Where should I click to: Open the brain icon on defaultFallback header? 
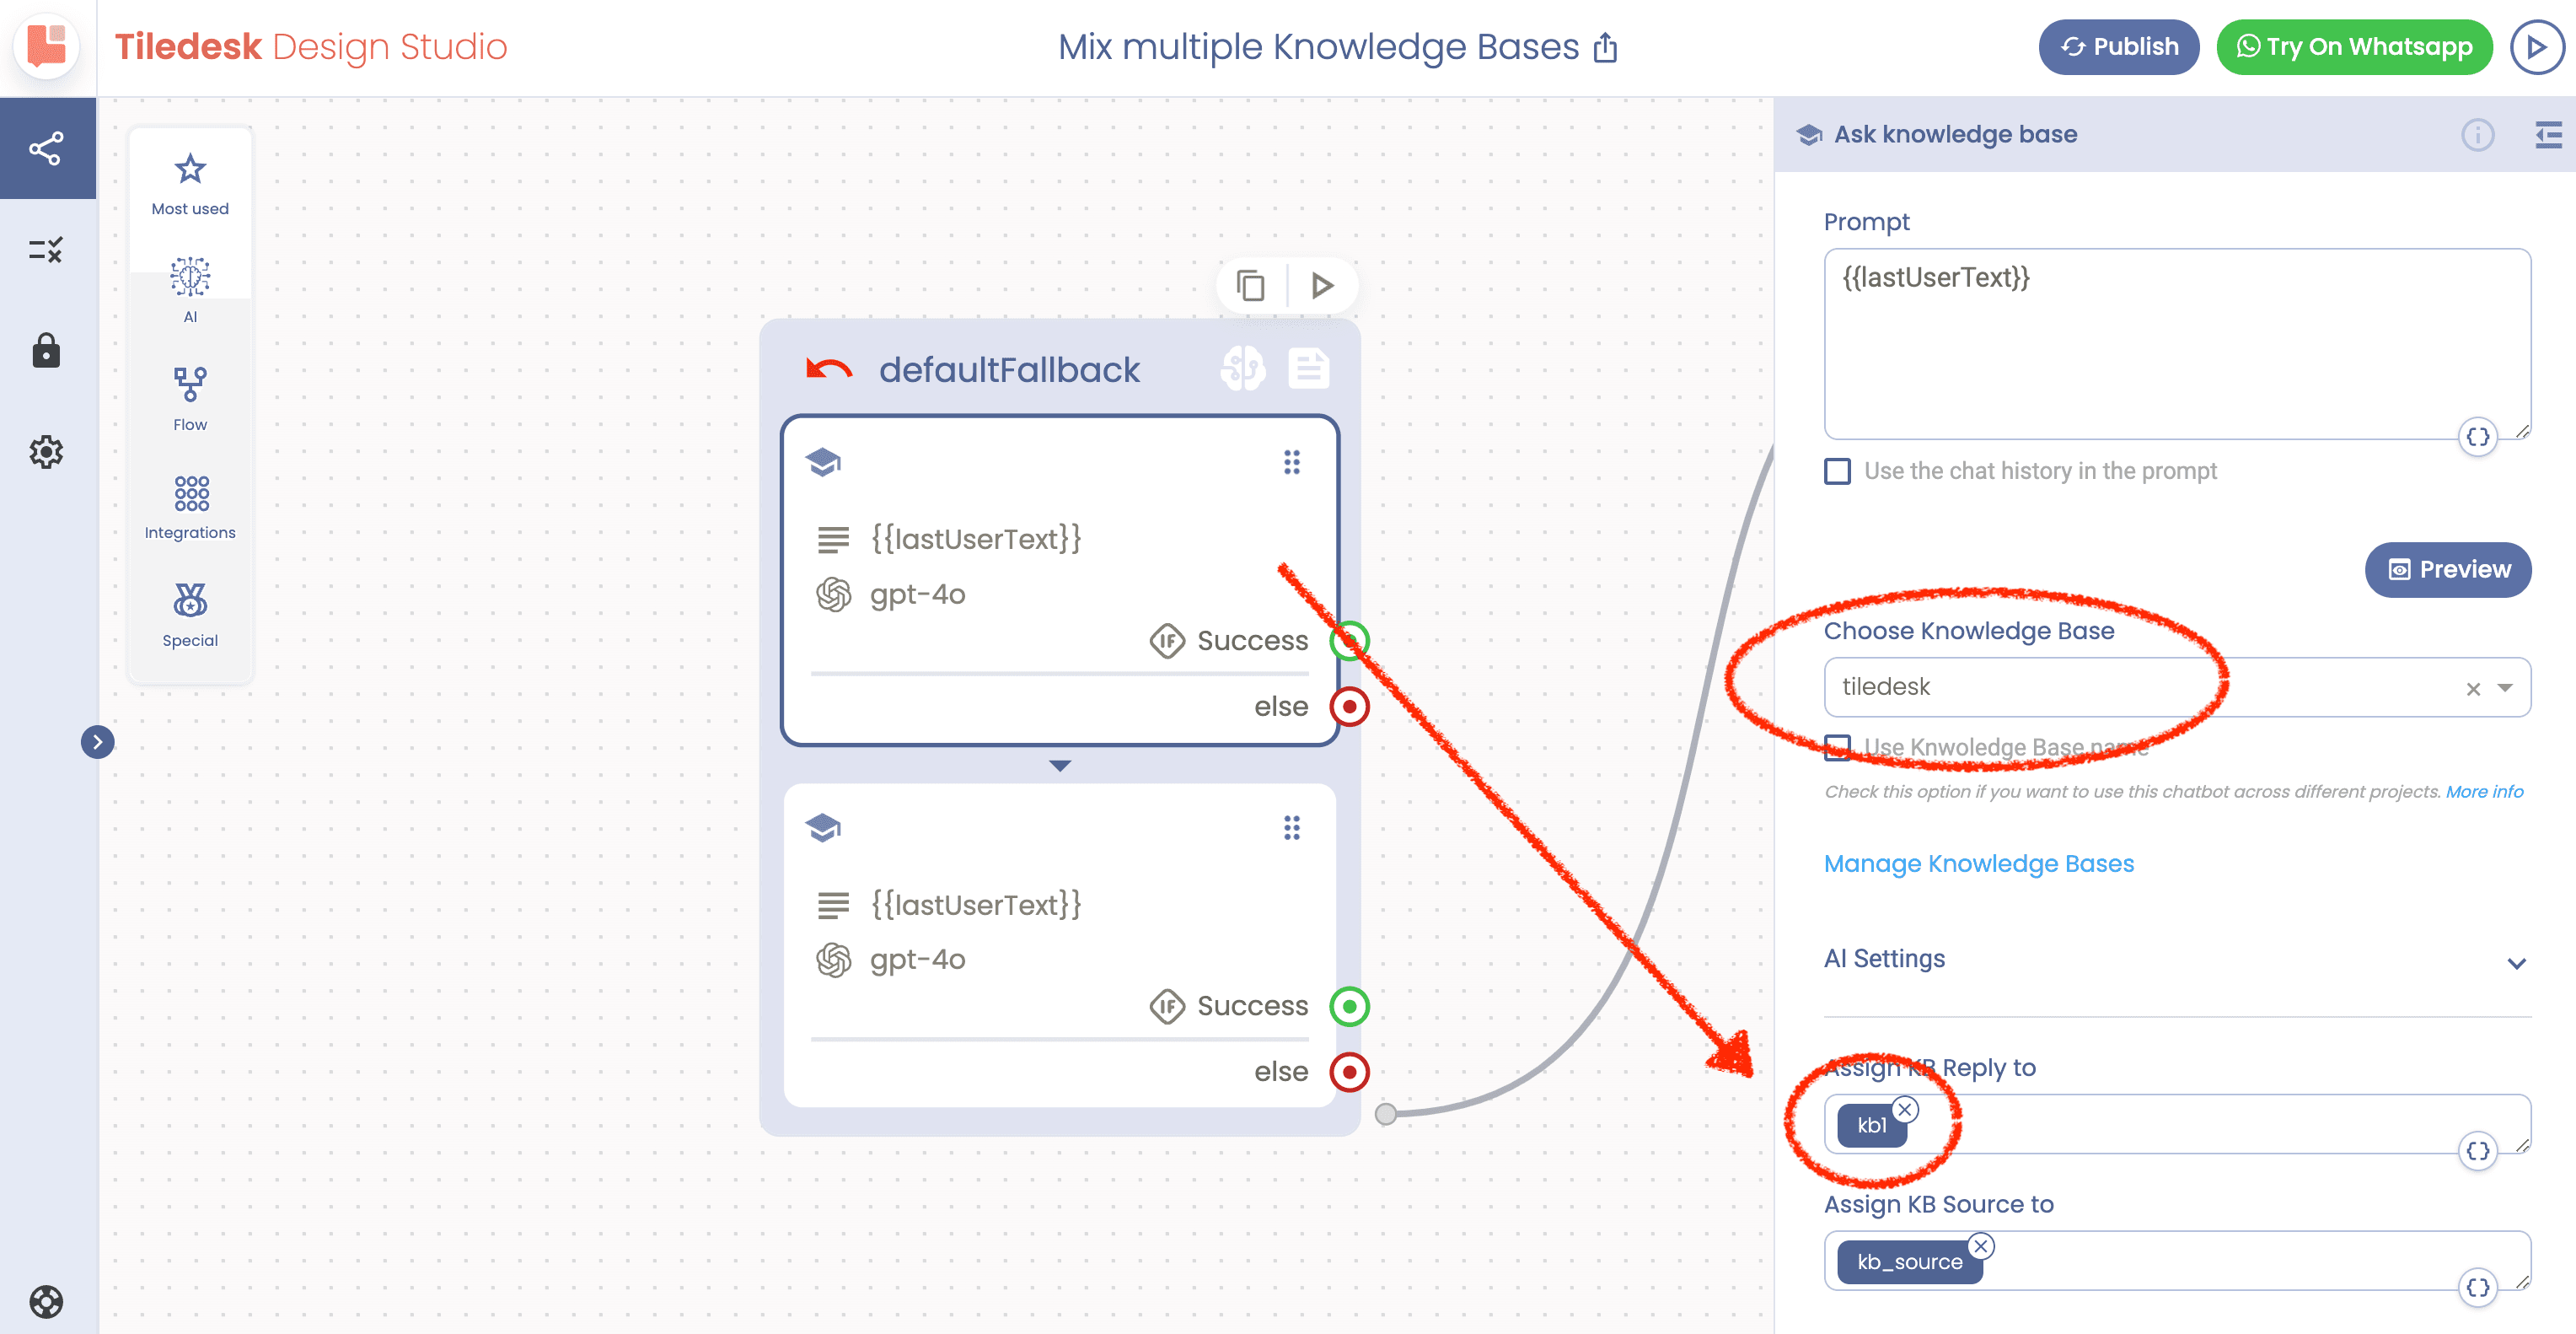coord(1243,369)
